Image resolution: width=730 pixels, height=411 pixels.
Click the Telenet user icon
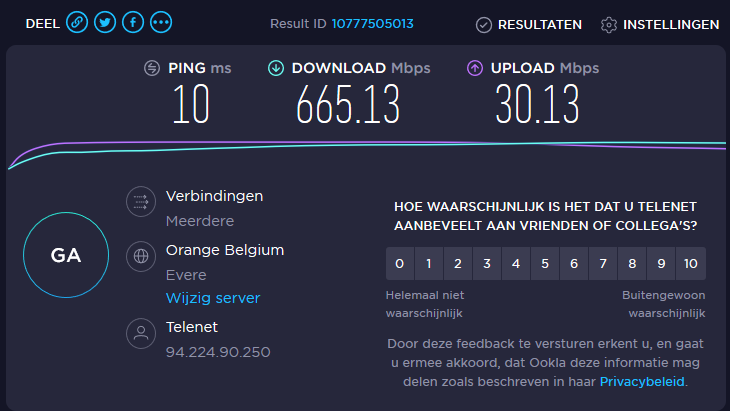[x=140, y=333]
